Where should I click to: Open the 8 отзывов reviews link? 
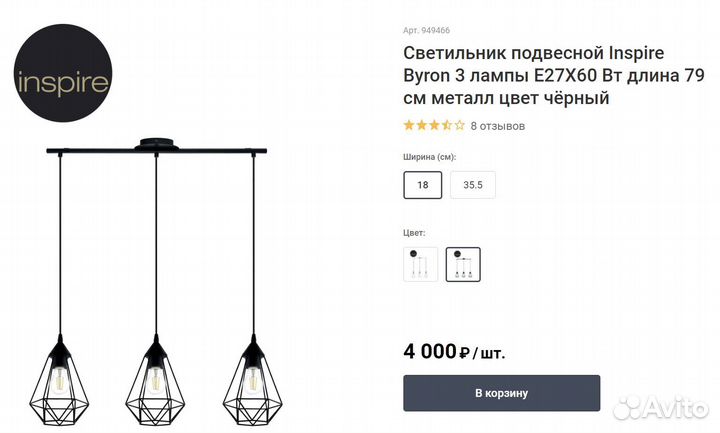497,126
